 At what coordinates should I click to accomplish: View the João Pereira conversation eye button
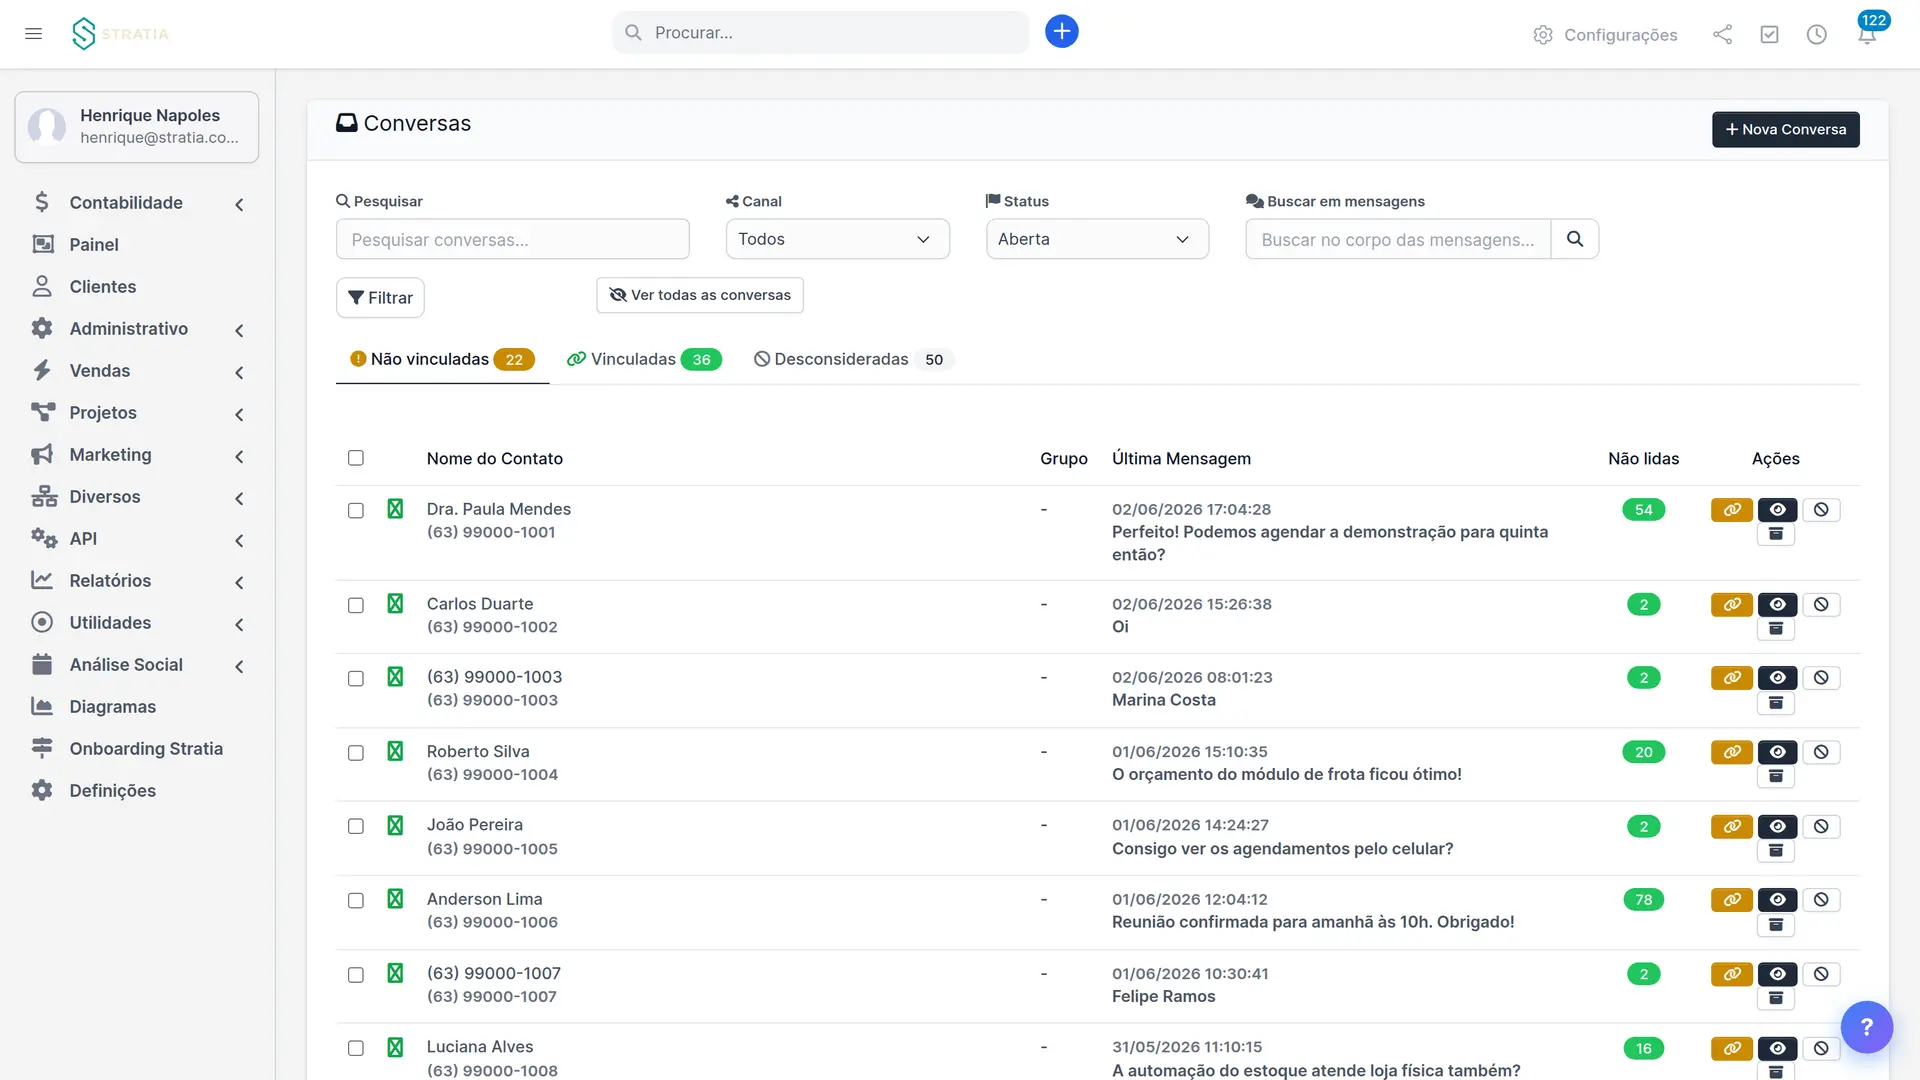tap(1777, 827)
